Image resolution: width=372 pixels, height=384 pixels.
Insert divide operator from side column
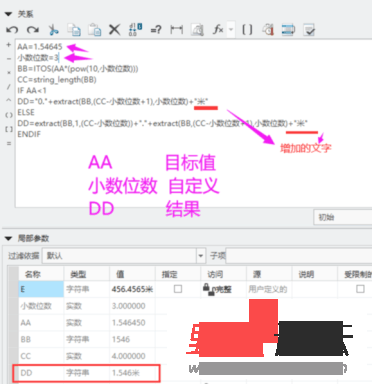[x=9, y=87]
